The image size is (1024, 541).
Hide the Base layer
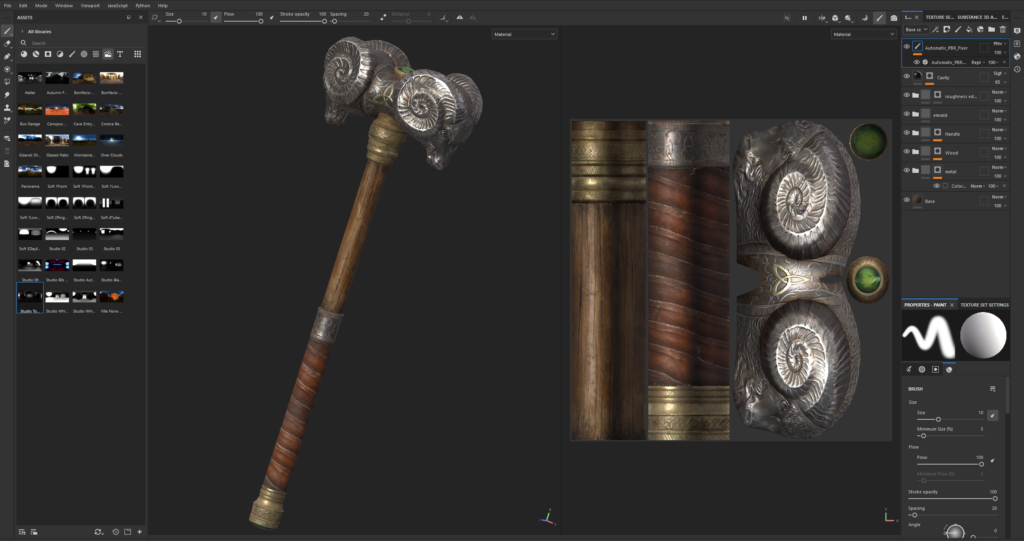click(907, 200)
